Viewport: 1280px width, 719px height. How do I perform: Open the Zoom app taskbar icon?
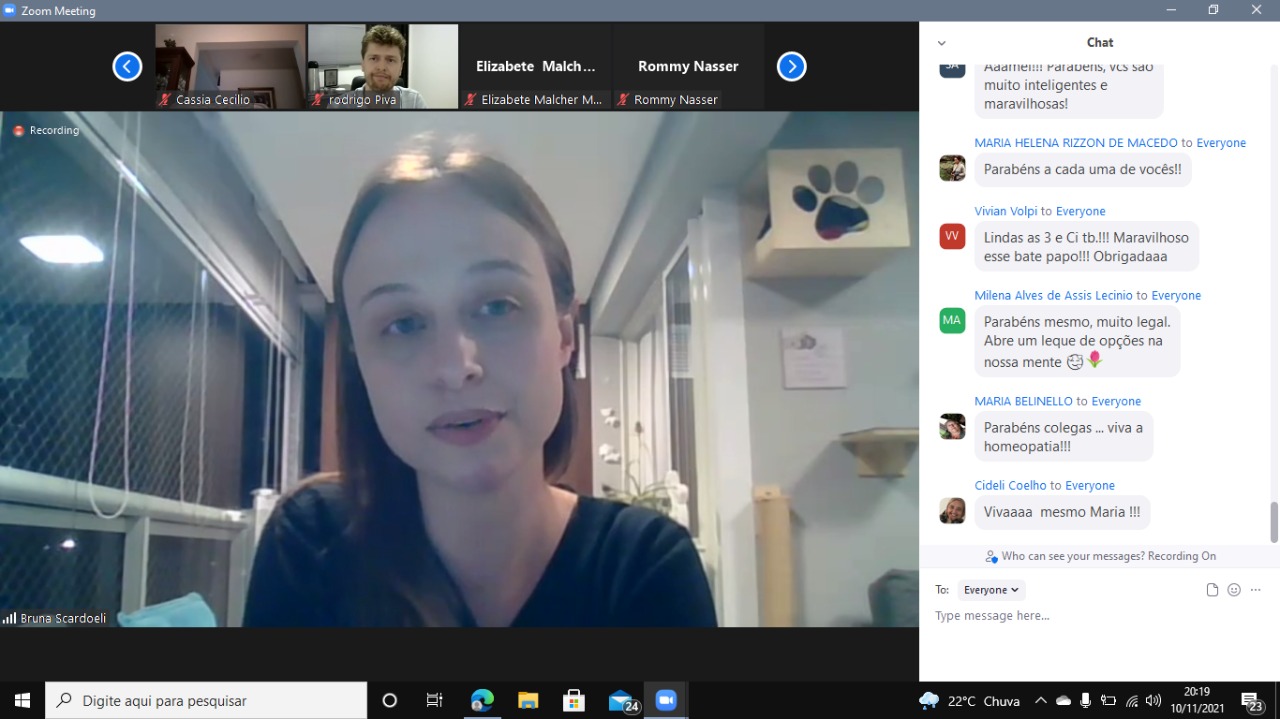[666, 700]
